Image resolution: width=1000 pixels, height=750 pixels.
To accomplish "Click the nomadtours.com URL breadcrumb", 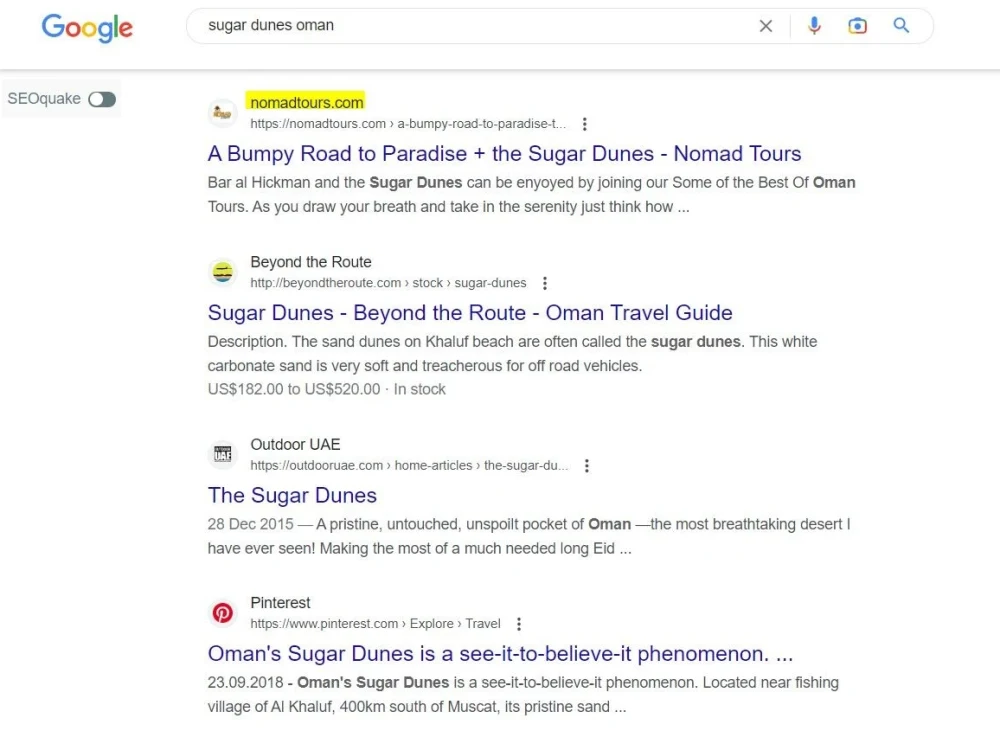I will (408, 124).
